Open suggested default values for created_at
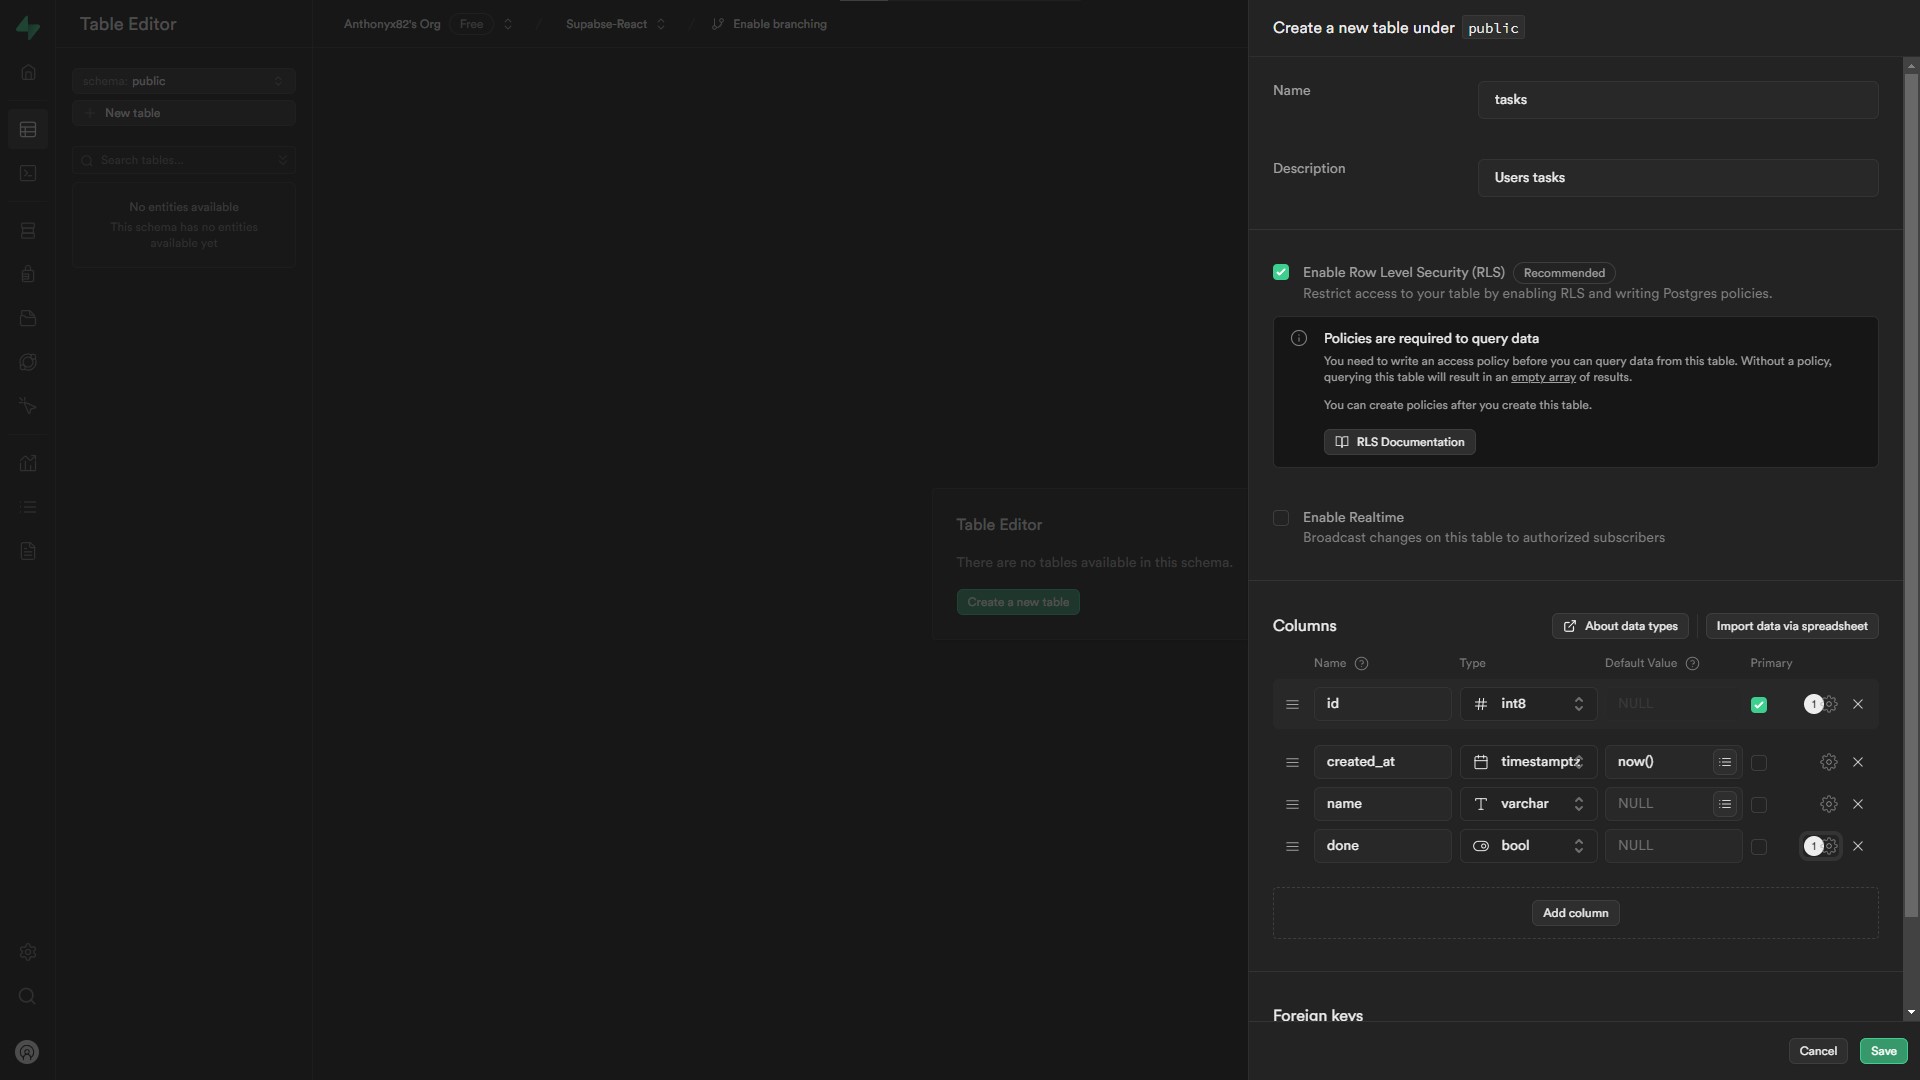The height and width of the screenshot is (1080, 1920). click(x=1725, y=762)
